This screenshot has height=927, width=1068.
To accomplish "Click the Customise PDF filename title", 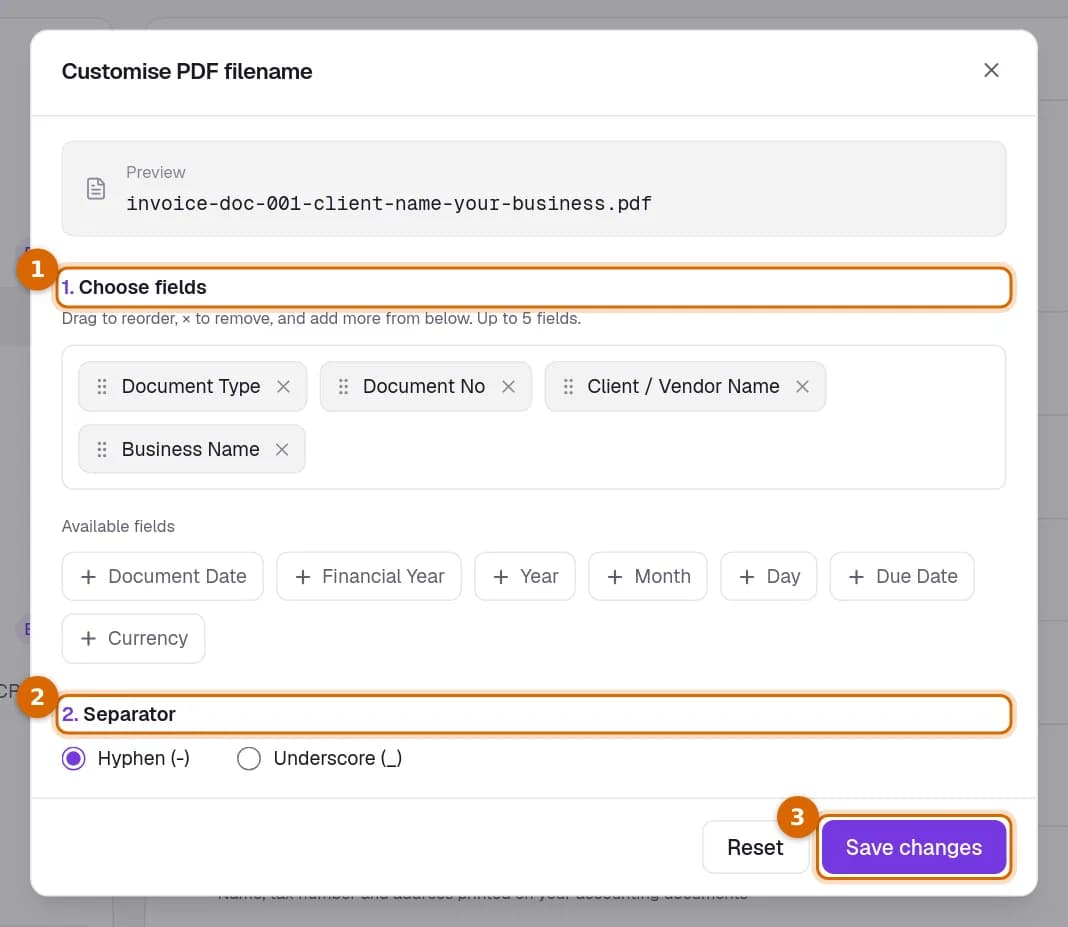I will click(x=187, y=71).
